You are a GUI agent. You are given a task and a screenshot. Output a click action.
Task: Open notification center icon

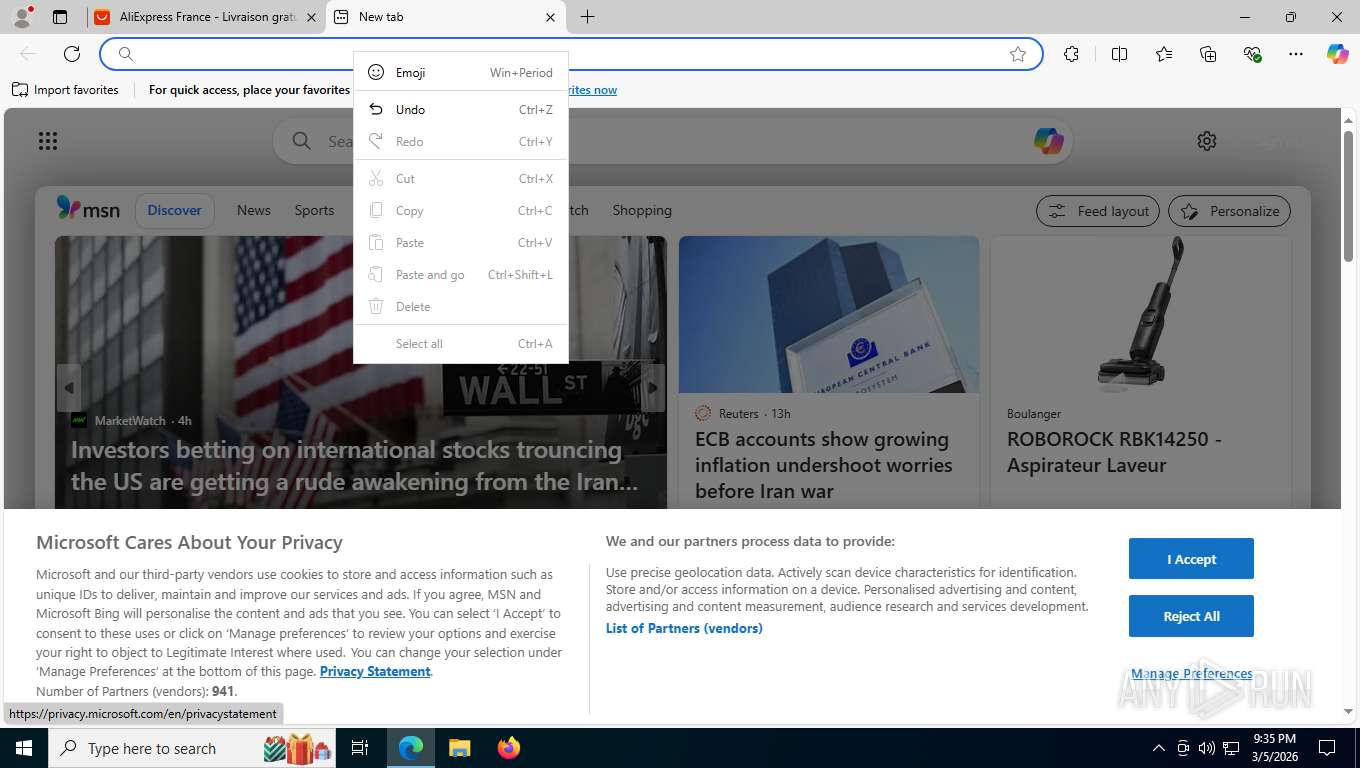click(x=1327, y=748)
